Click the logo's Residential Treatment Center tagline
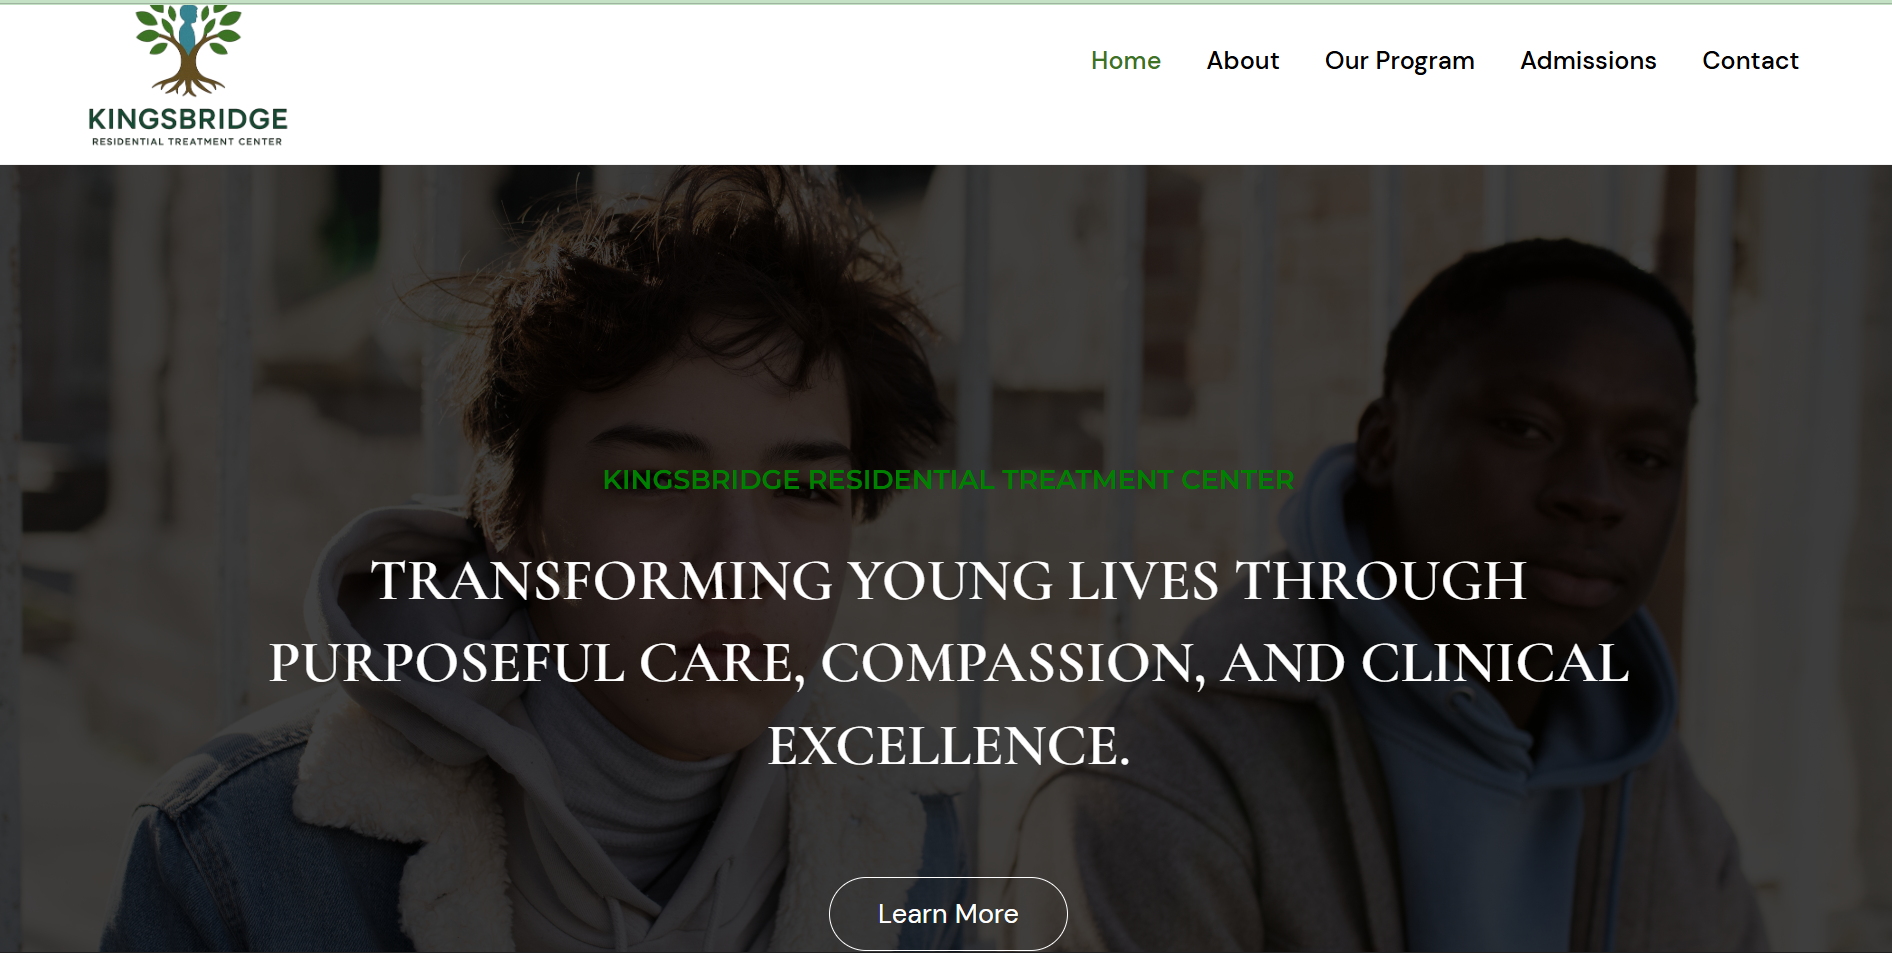This screenshot has height=953, width=1892. pyautogui.click(x=187, y=142)
